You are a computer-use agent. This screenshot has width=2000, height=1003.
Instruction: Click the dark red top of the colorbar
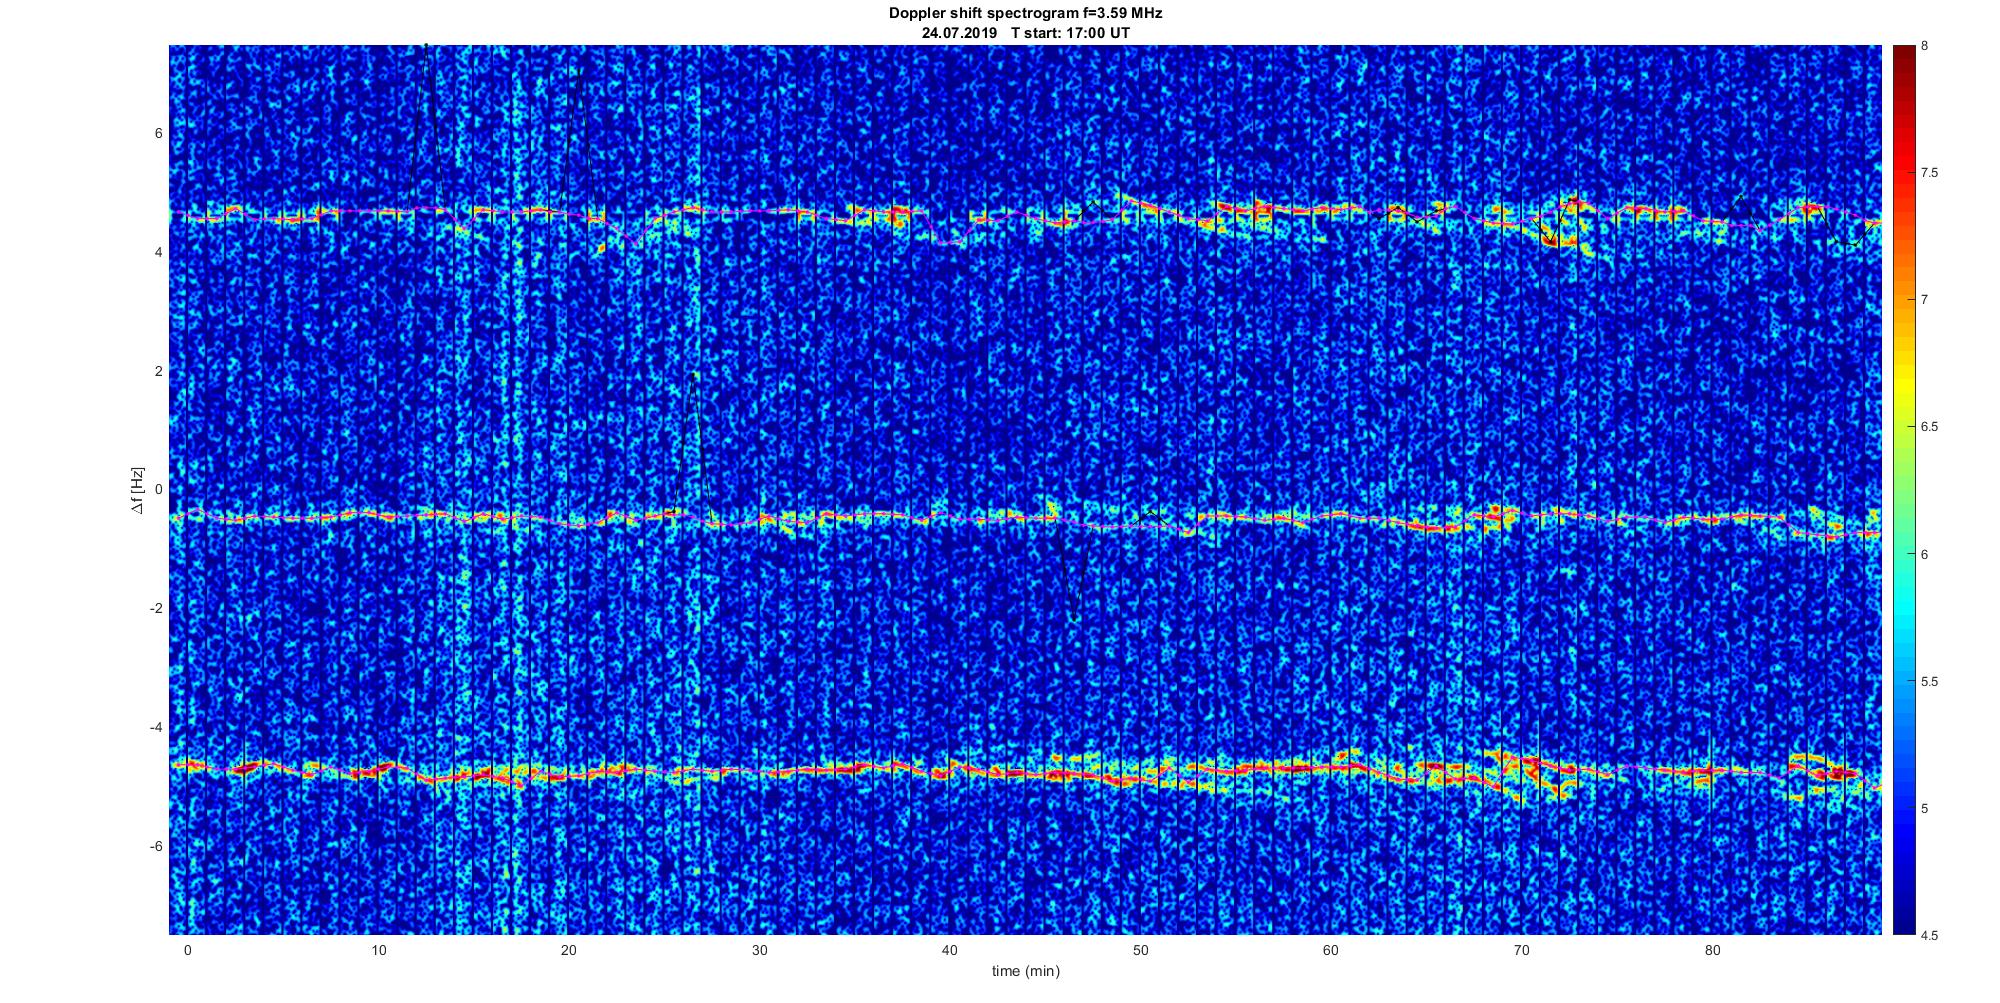1903,58
